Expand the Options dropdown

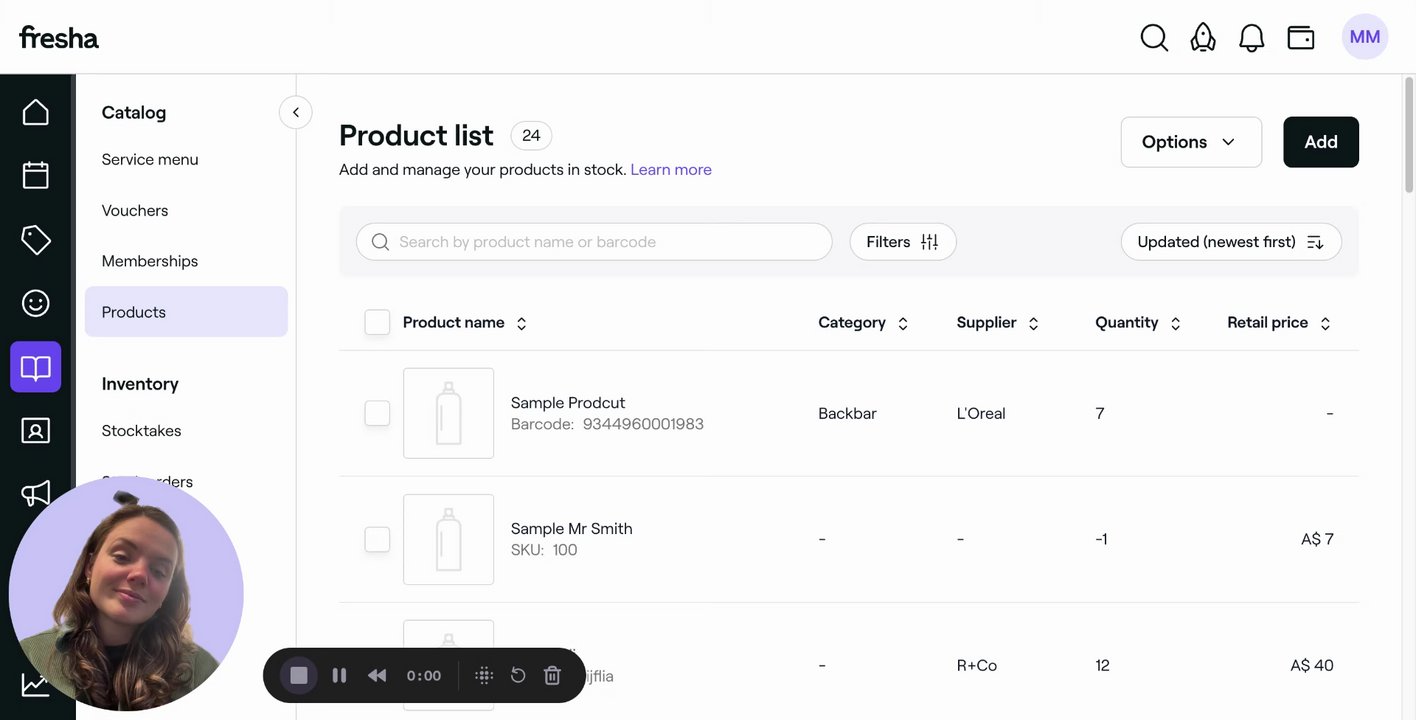point(1190,142)
